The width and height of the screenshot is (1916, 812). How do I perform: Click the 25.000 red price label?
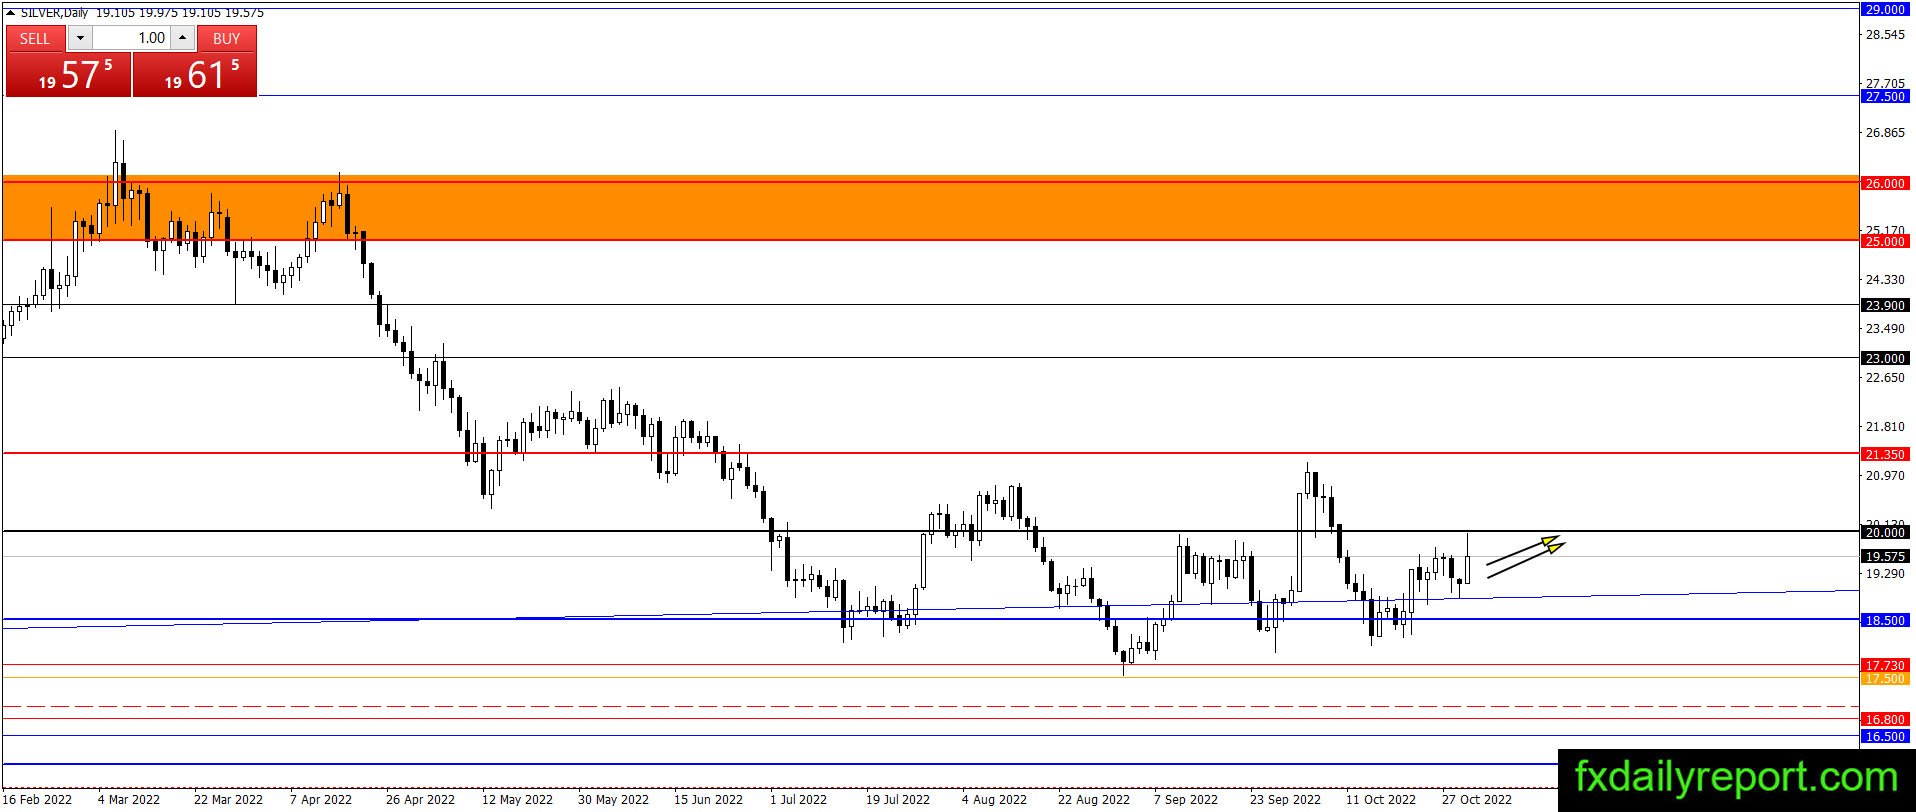pos(1885,241)
